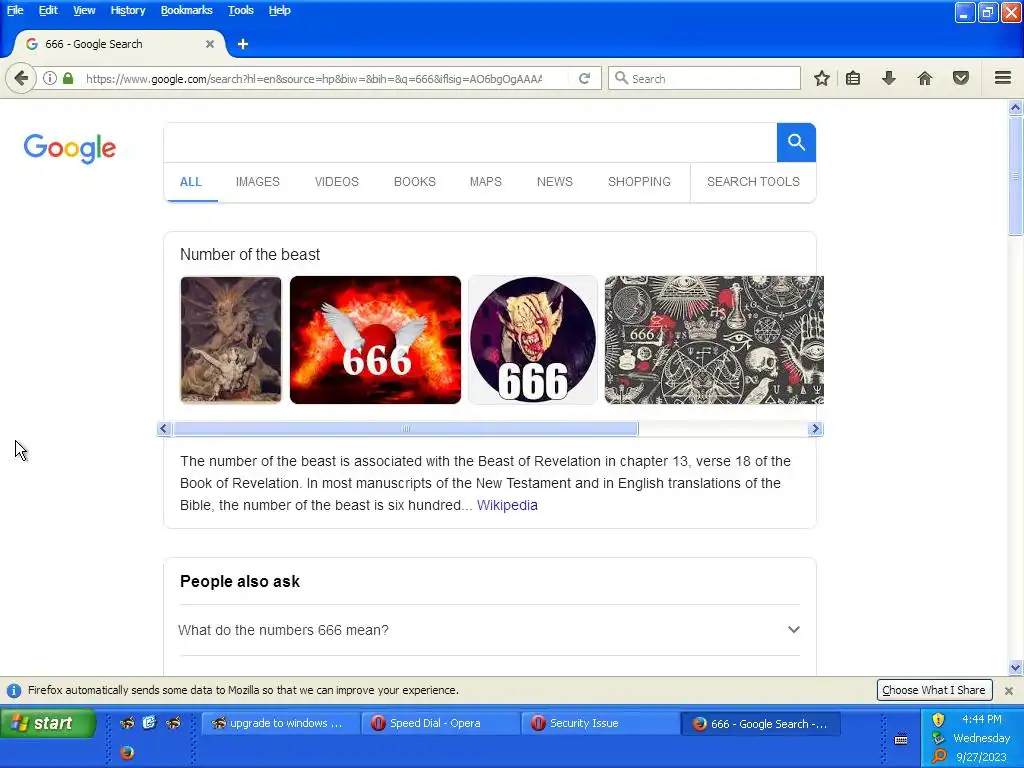The image size is (1024, 768).
Task: Switch to 'upgrade to windows' taskbar item
Action: coord(280,724)
